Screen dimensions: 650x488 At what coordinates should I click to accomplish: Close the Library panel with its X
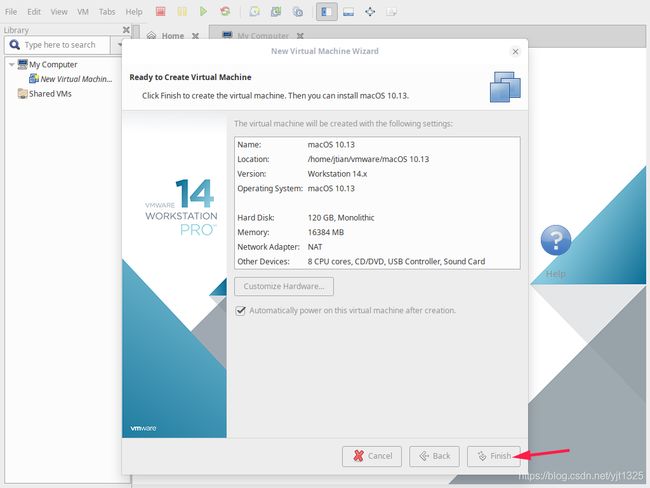[126, 29]
